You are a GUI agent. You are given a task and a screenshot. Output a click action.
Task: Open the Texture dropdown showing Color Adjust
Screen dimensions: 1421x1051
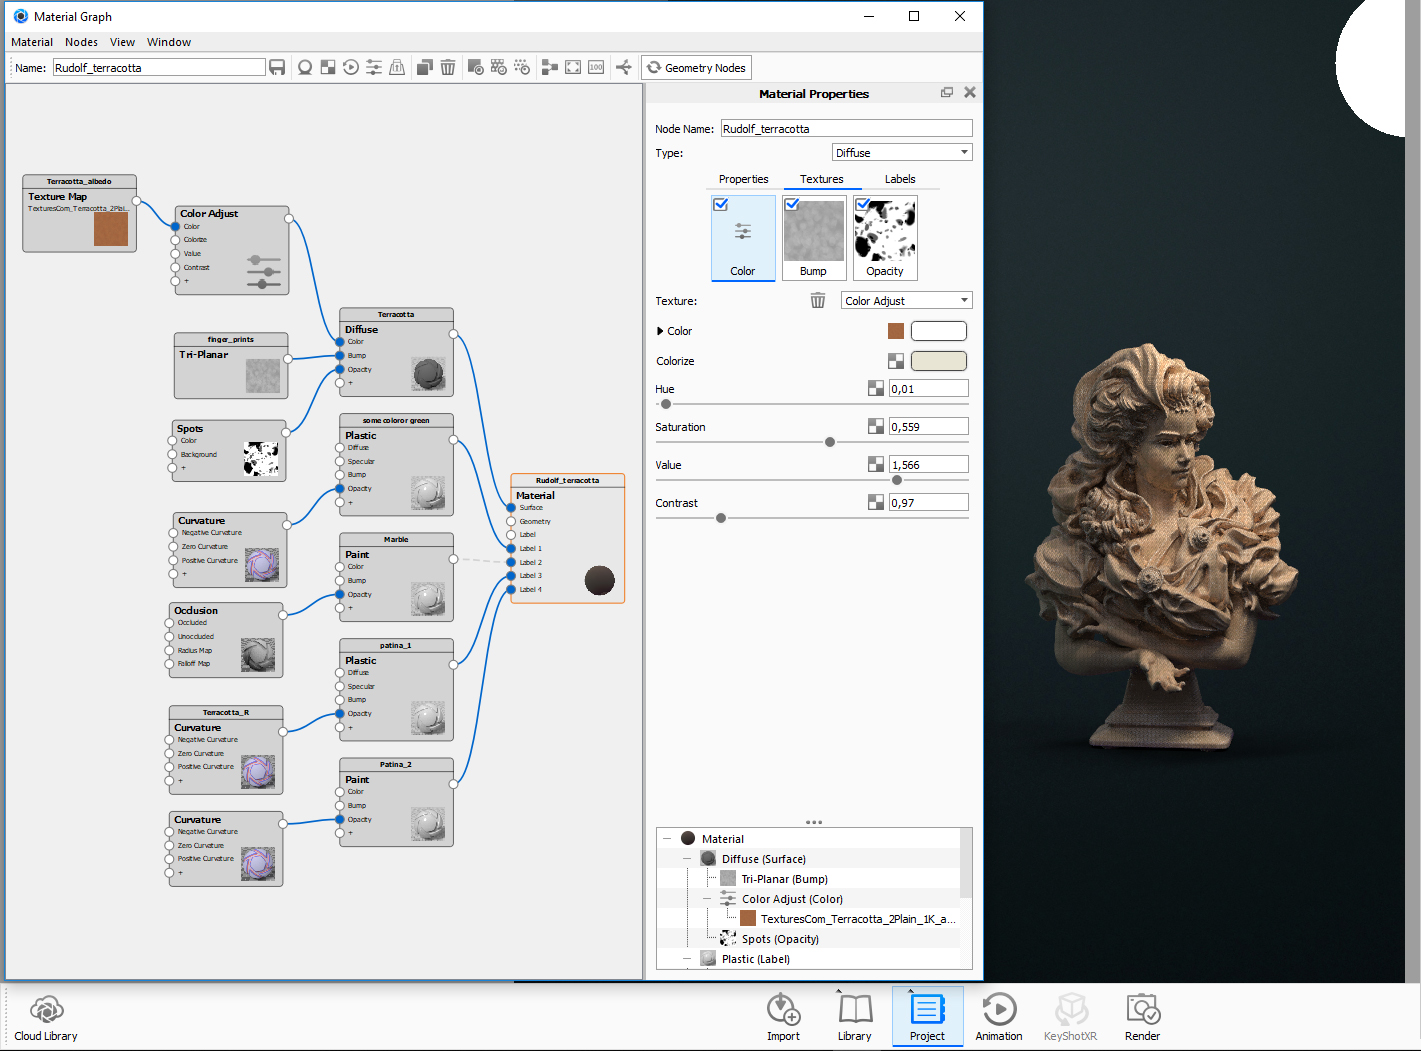(x=906, y=301)
